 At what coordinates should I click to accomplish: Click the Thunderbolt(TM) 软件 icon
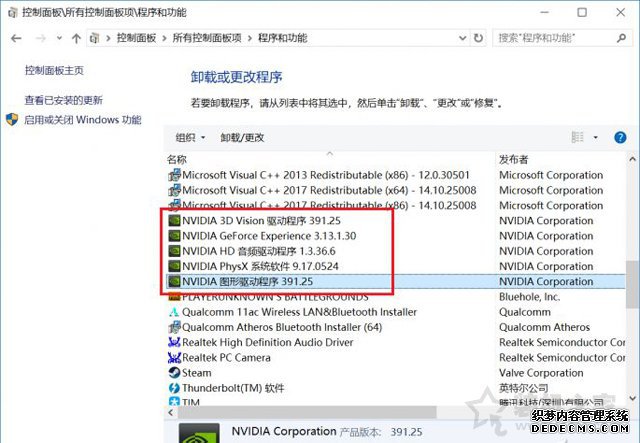click(x=174, y=388)
